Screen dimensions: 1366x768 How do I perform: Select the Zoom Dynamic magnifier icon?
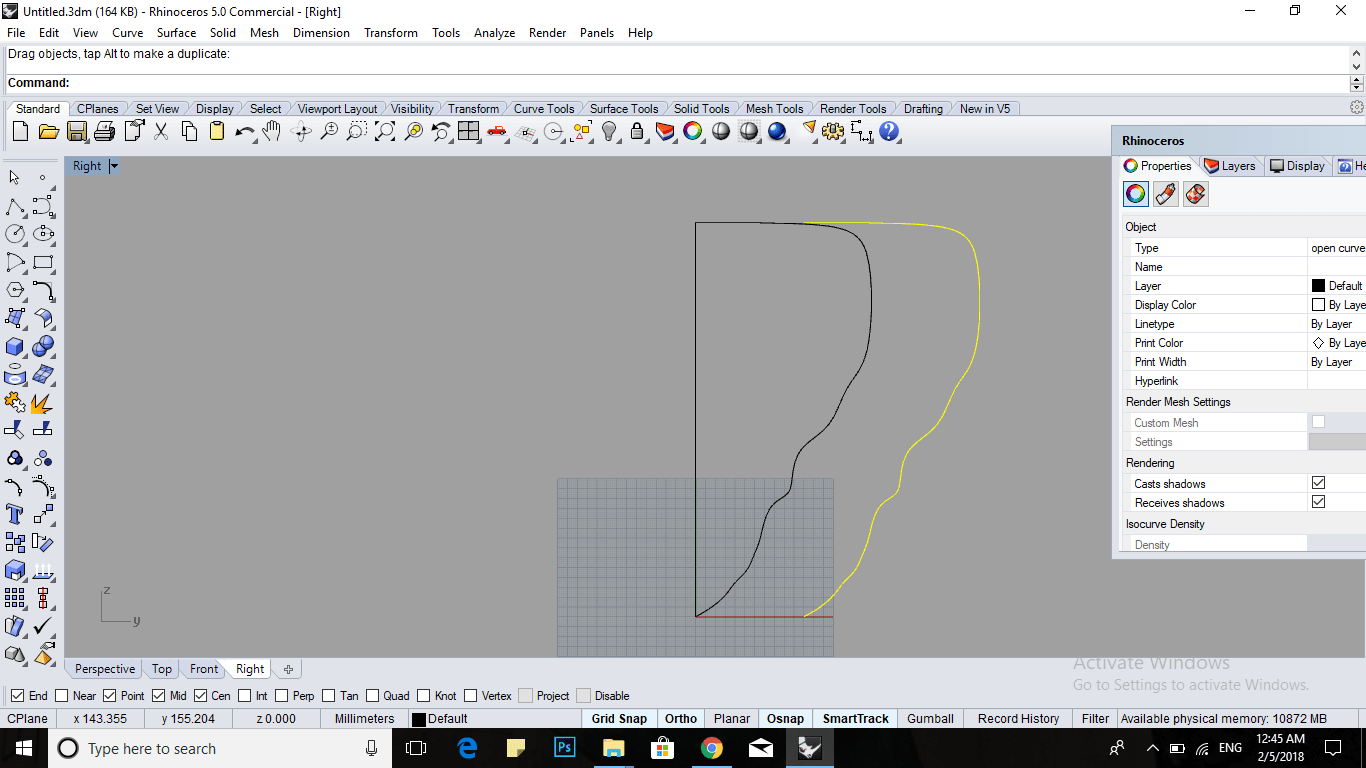[328, 131]
